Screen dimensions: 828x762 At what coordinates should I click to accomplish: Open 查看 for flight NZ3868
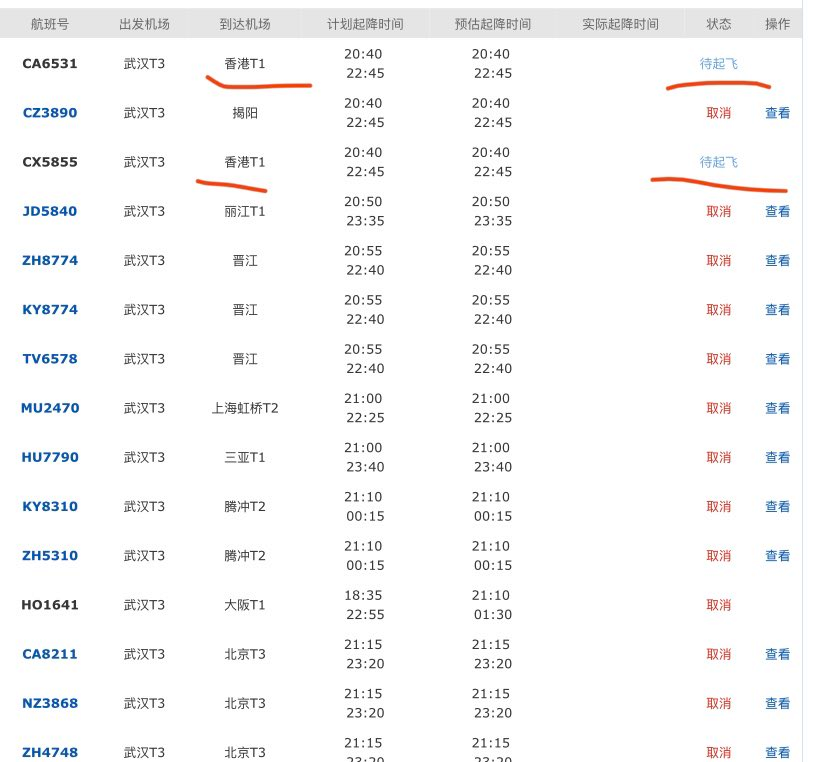click(777, 703)
